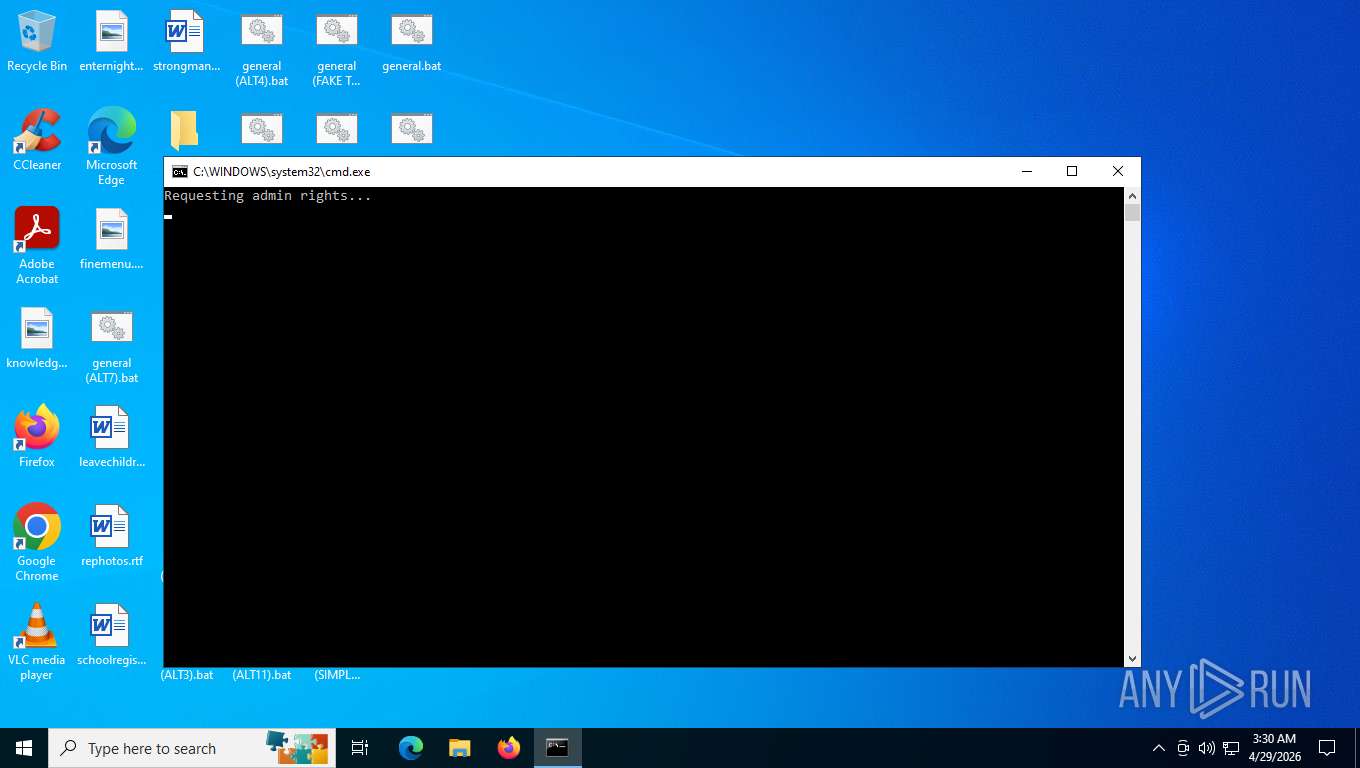Click the Type here to search box
This screenshot has height=768, width=1360.
(193, 748)
